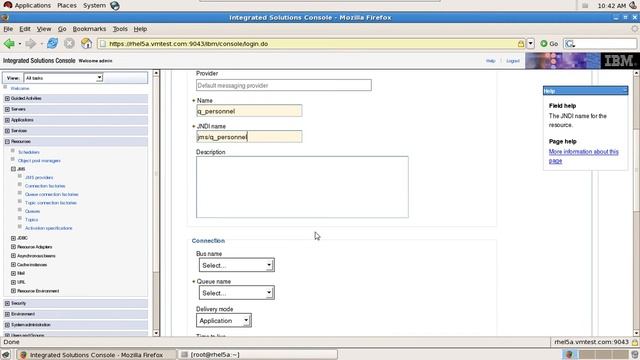This screenshot has height=360, width=640.
Task: Open the Queue name Select dropdown
Action: point(236,293)
